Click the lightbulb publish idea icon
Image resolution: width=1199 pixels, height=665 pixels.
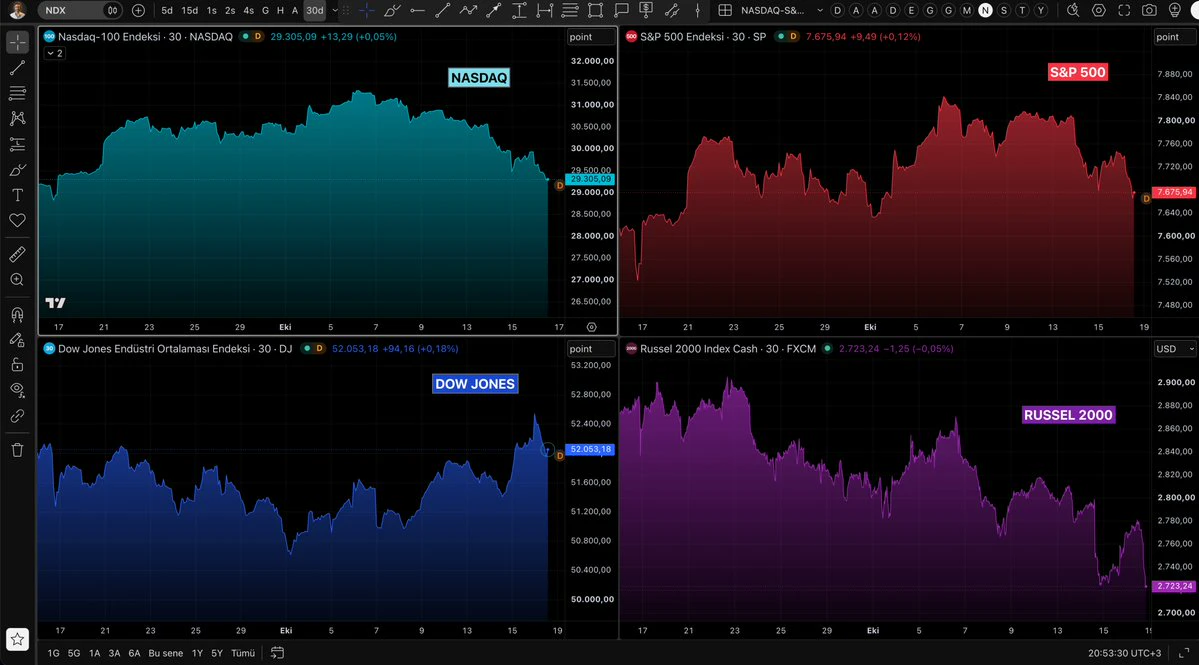click(x=1175, y=11)
